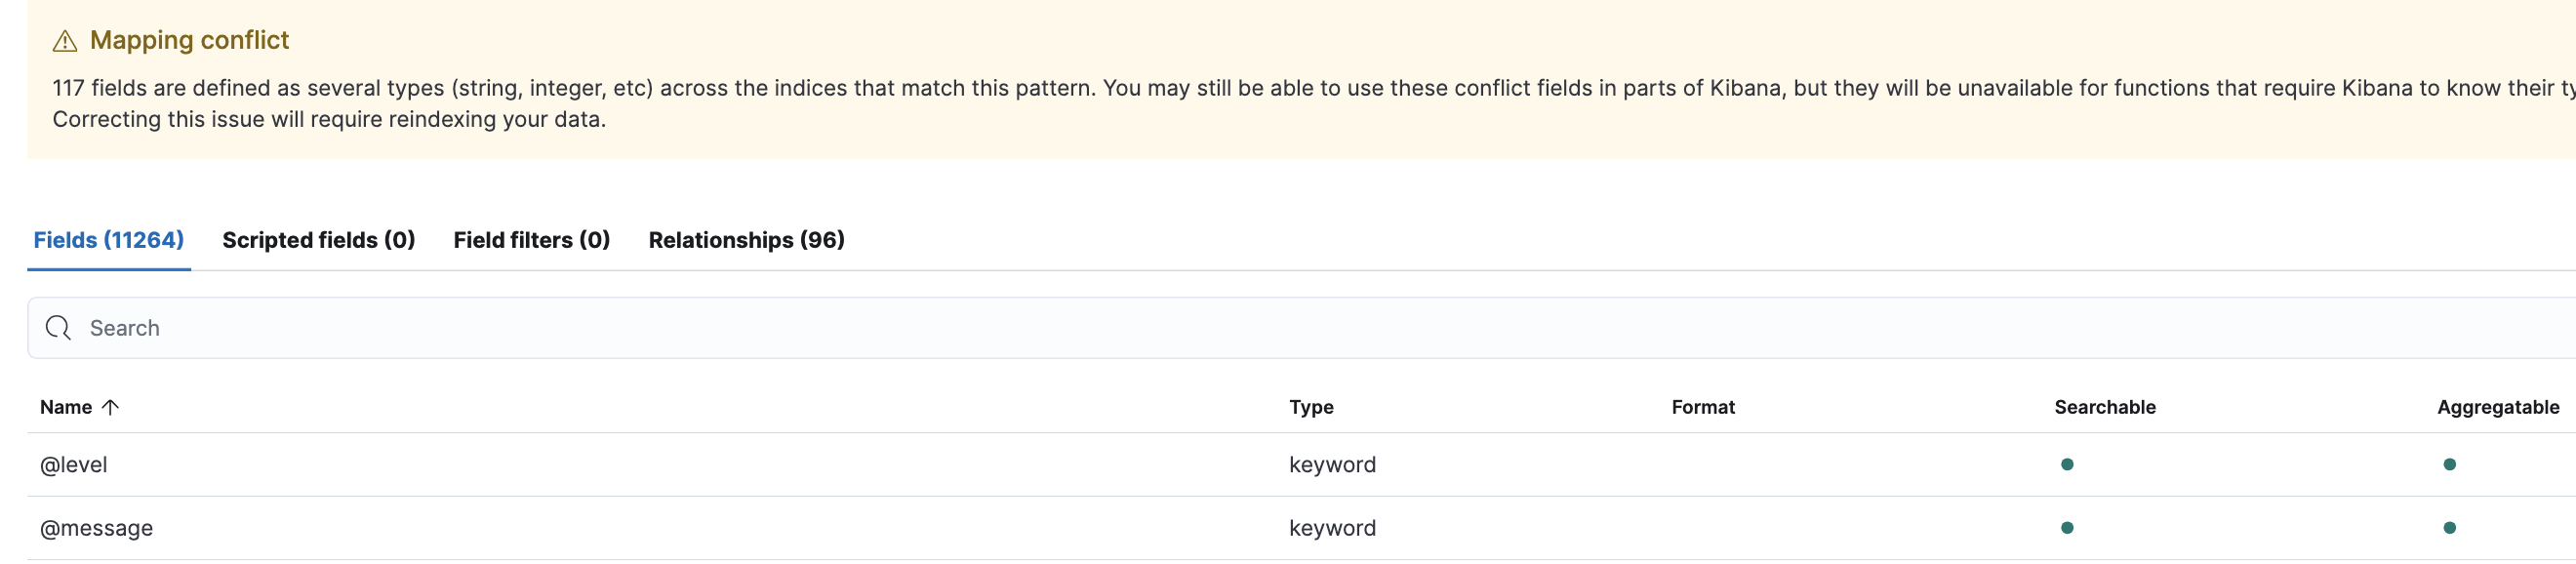Viewport: 2576px width, 564px height.
Task: Click the Format column header
Action: [1703, 407]
